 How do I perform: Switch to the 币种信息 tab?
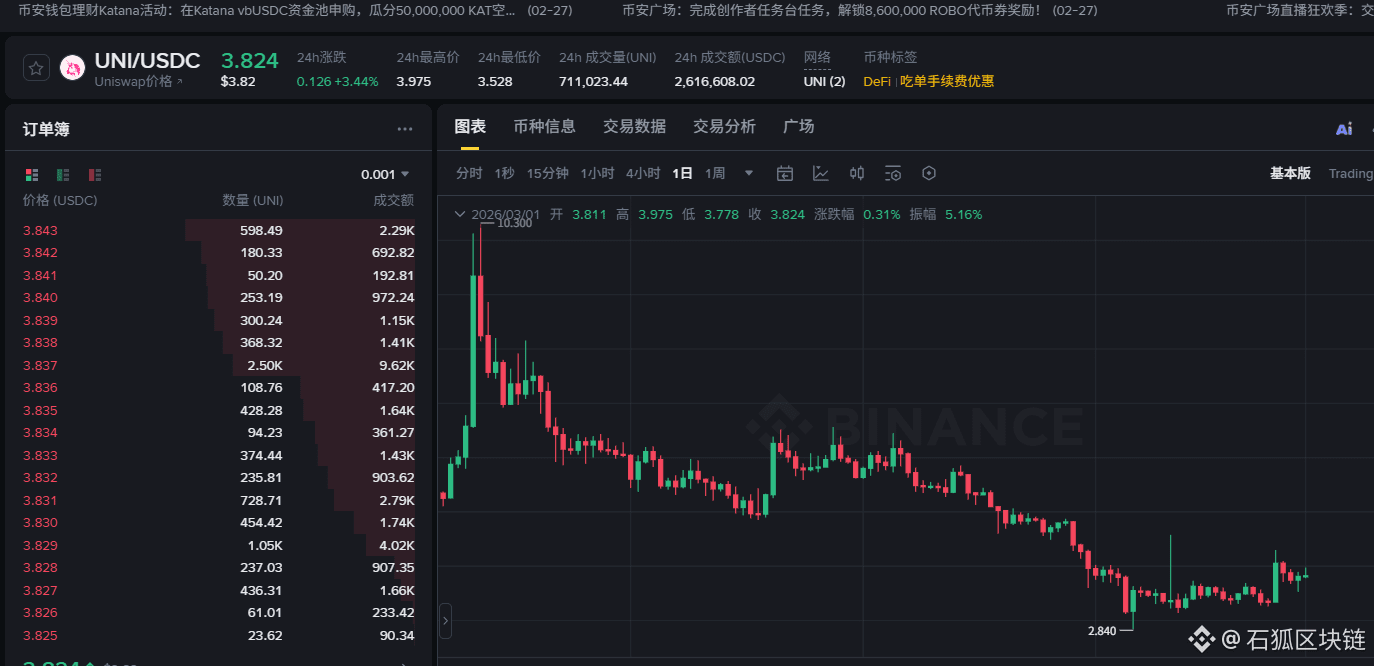click(x=544, y=126)
